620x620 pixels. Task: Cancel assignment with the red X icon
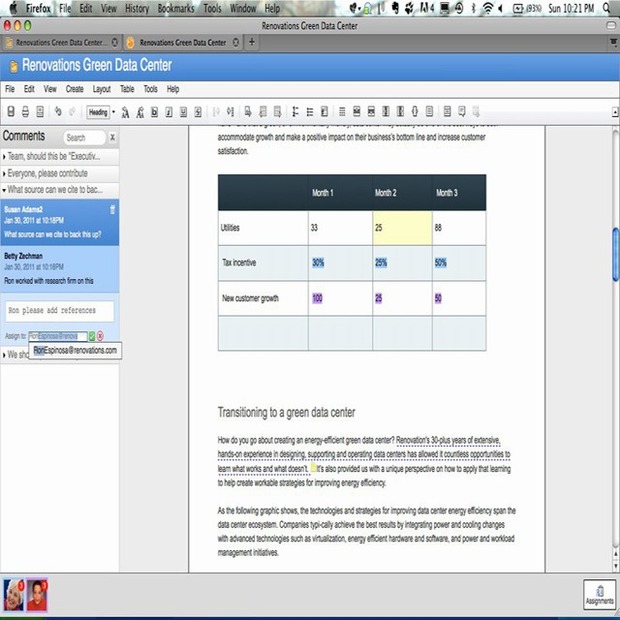[100, 336]
